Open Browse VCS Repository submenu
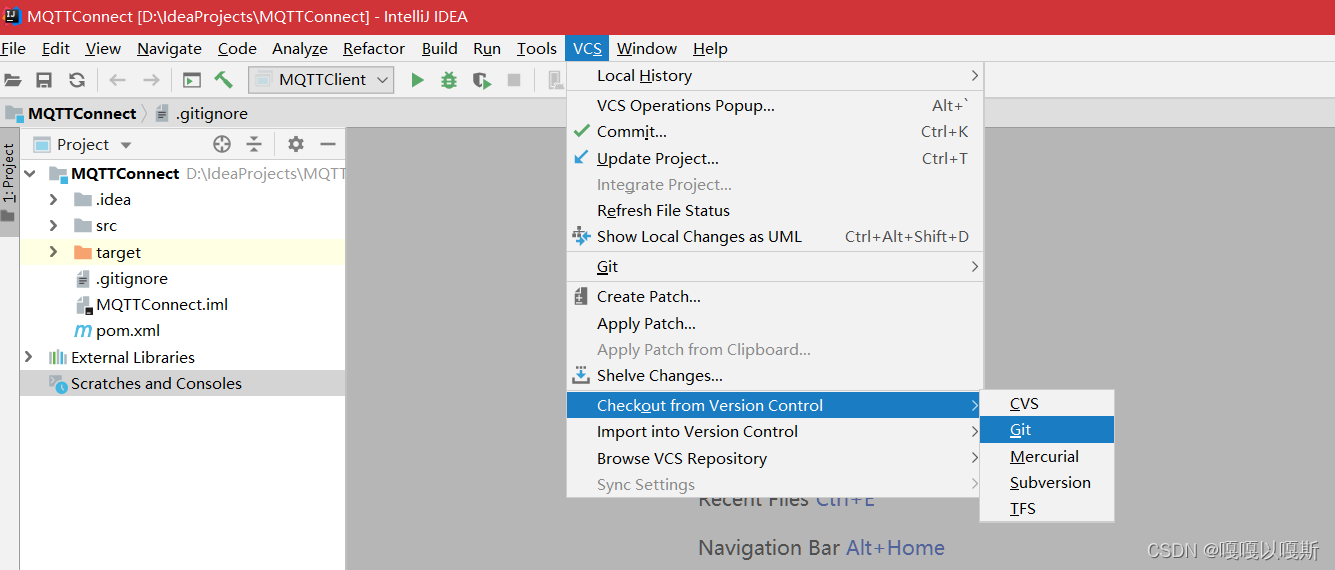Viewport: 1335px width, 570px height. pyautogui.click(x=775, y=458)
